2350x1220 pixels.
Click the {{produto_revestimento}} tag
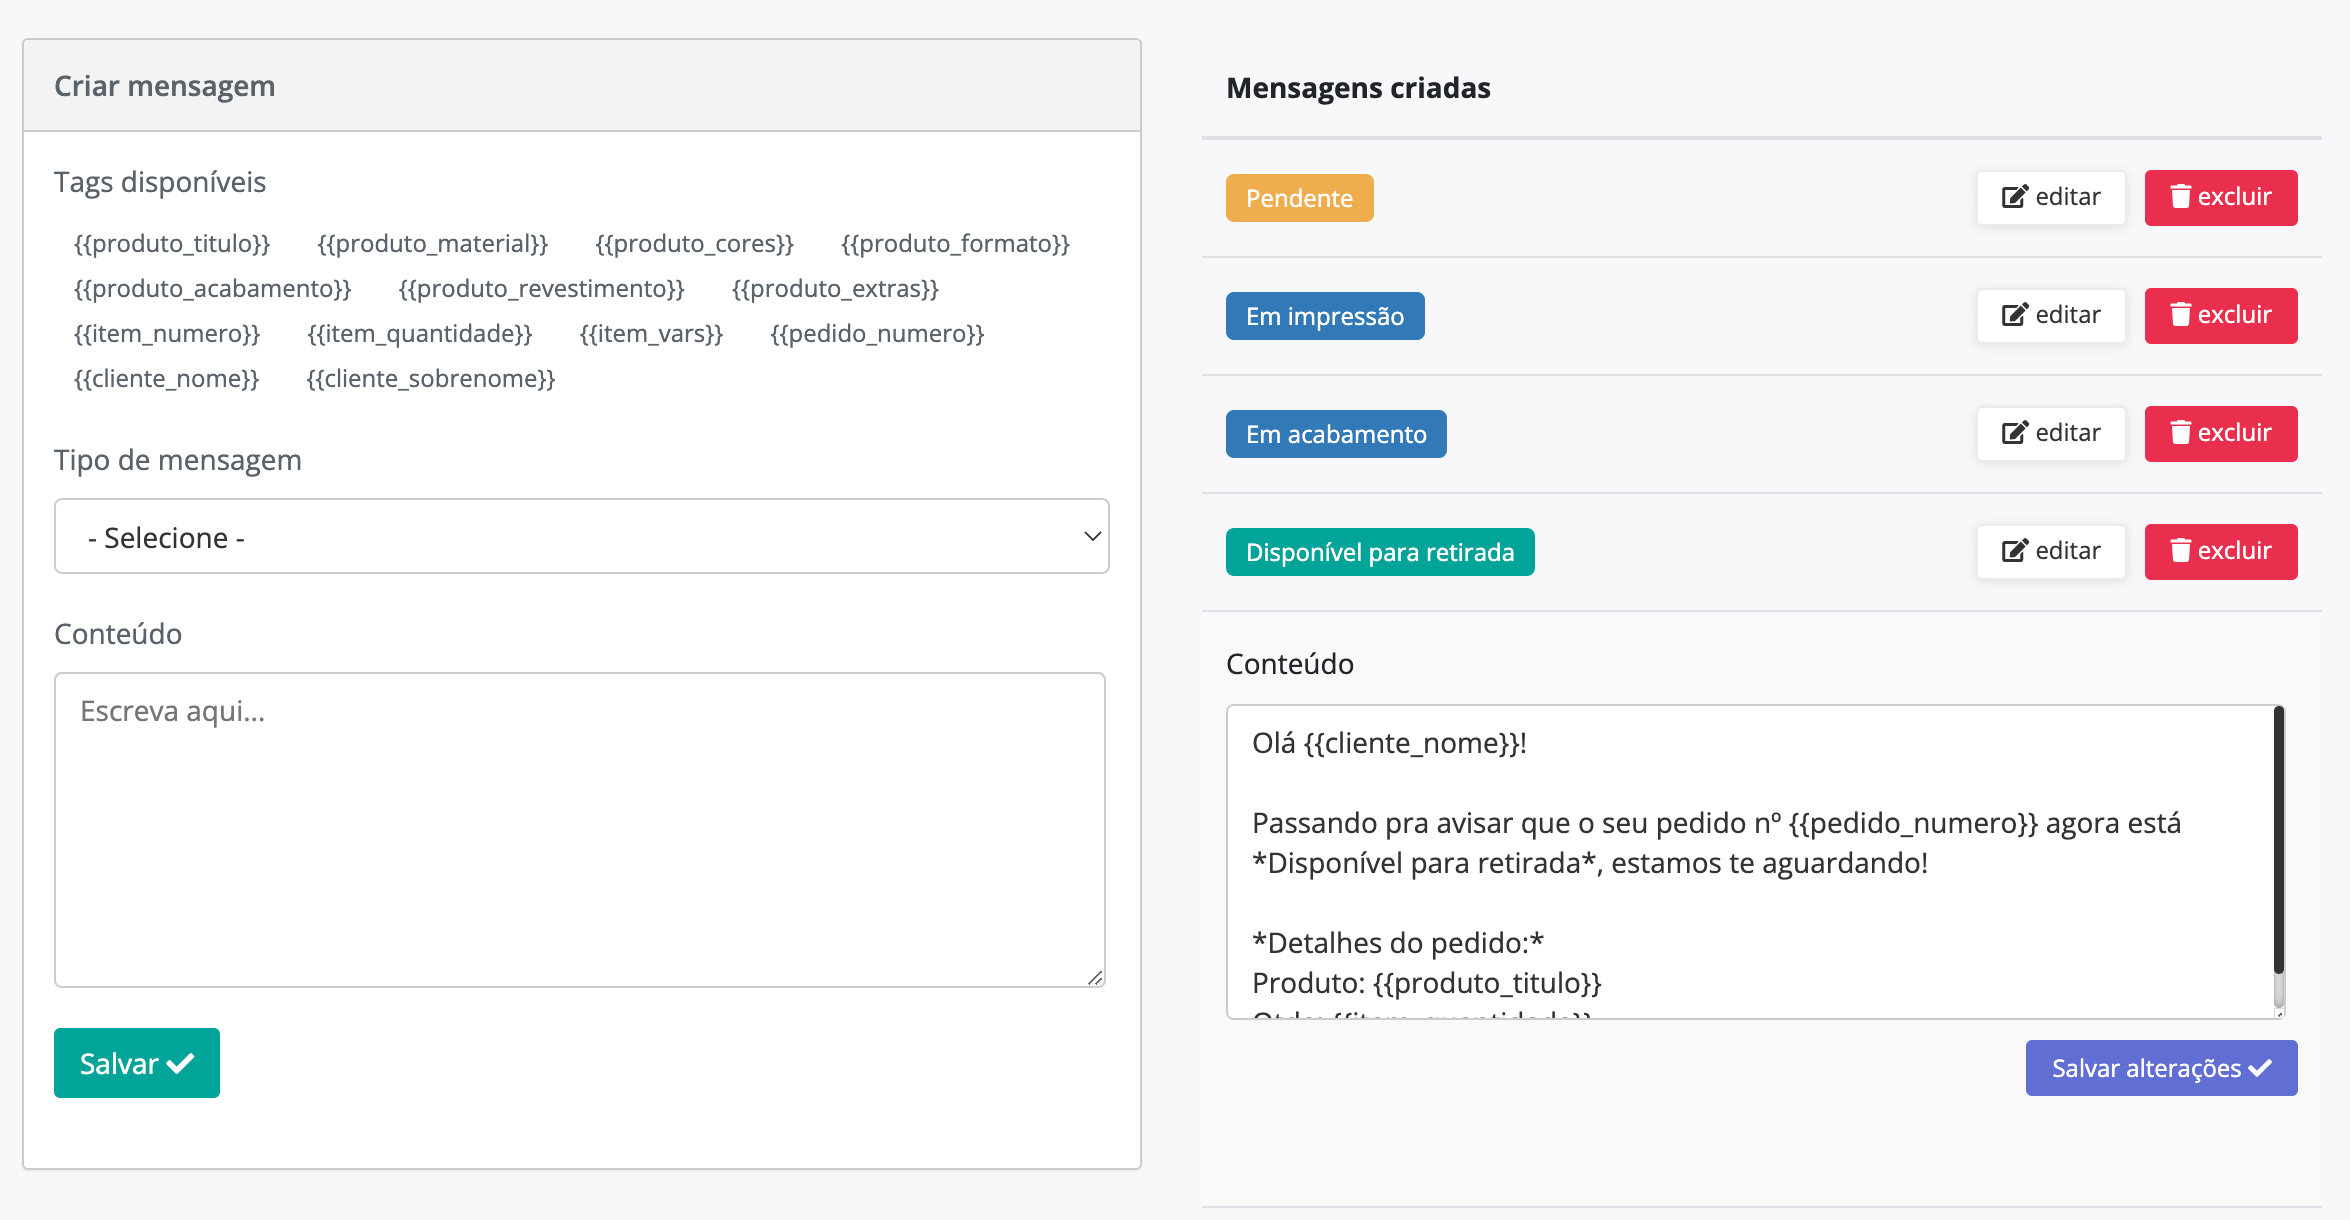click(541, 289)
